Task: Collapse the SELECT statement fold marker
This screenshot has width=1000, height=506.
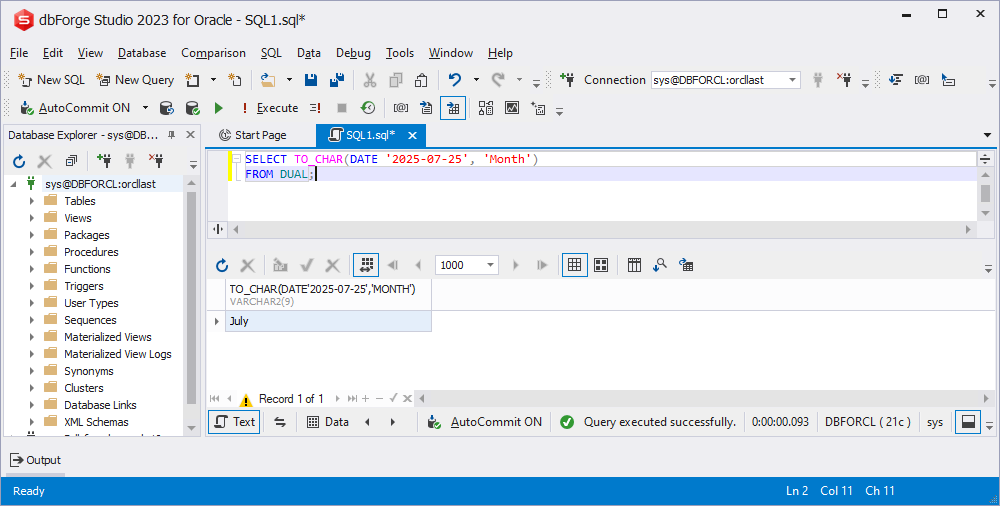Action: click(236, 159)
